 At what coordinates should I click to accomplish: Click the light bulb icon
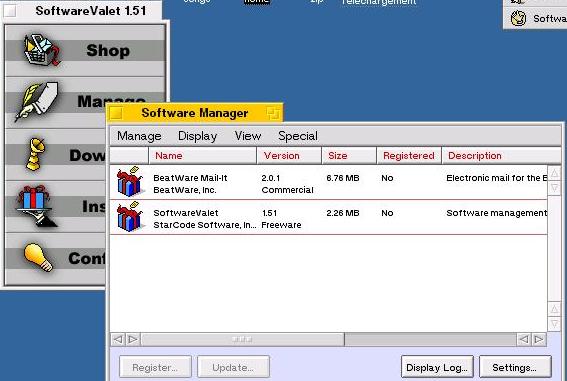[38, 257]
